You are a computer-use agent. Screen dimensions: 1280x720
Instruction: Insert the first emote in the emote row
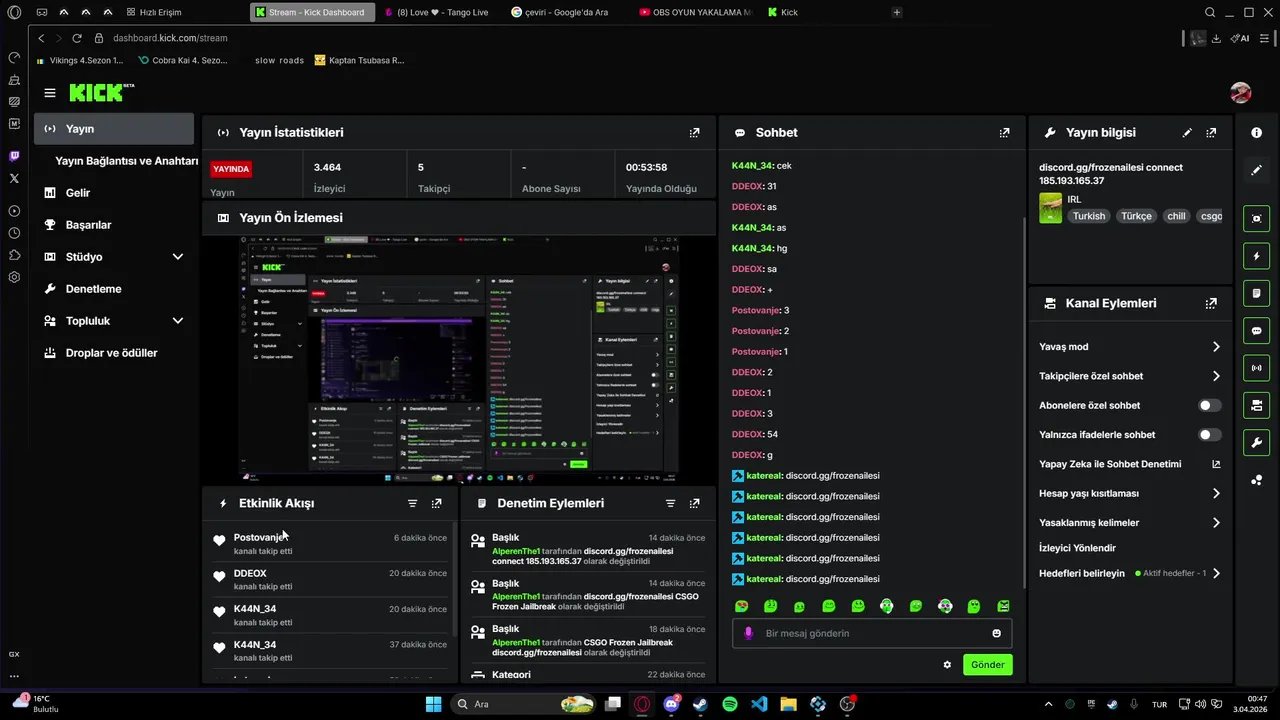(x=741, y=606)
